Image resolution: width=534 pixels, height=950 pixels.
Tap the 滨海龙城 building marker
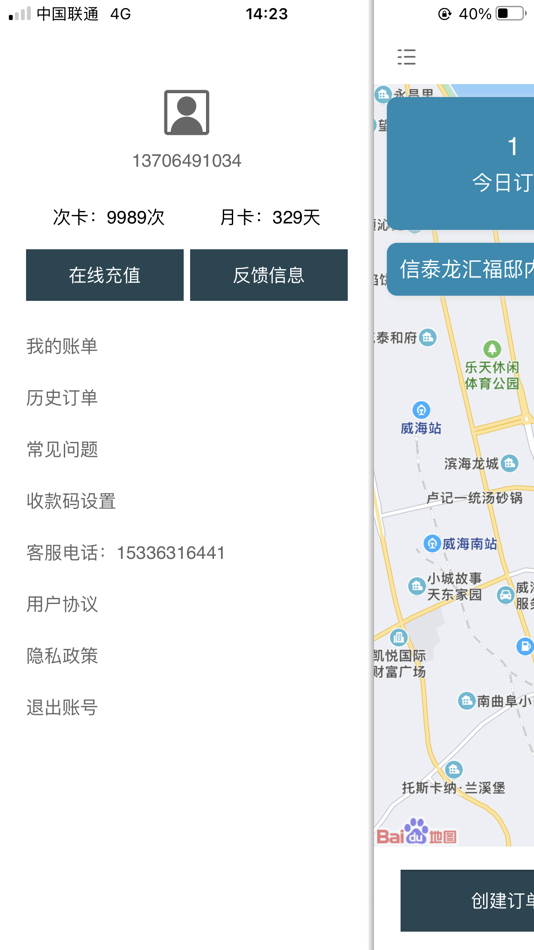click(x=510, y=463)
